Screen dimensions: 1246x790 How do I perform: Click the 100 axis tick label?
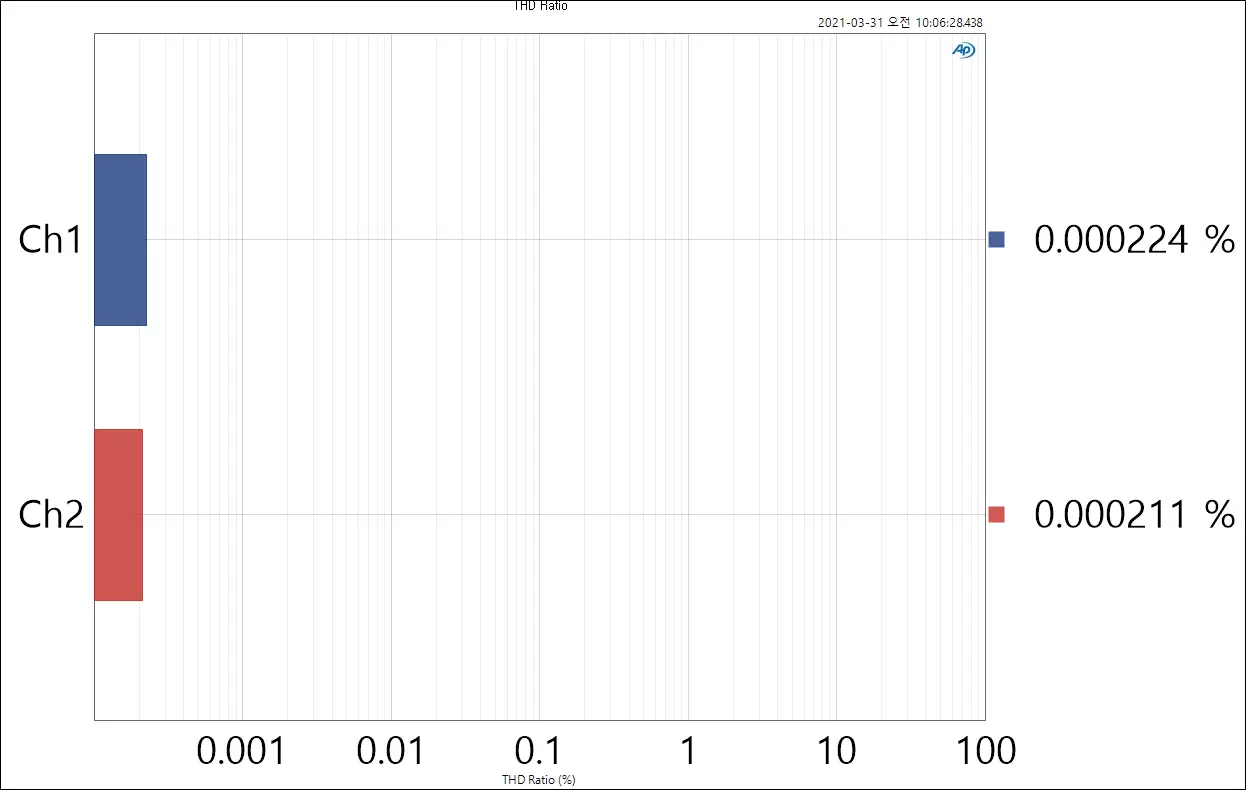click(x=984, y=750)
